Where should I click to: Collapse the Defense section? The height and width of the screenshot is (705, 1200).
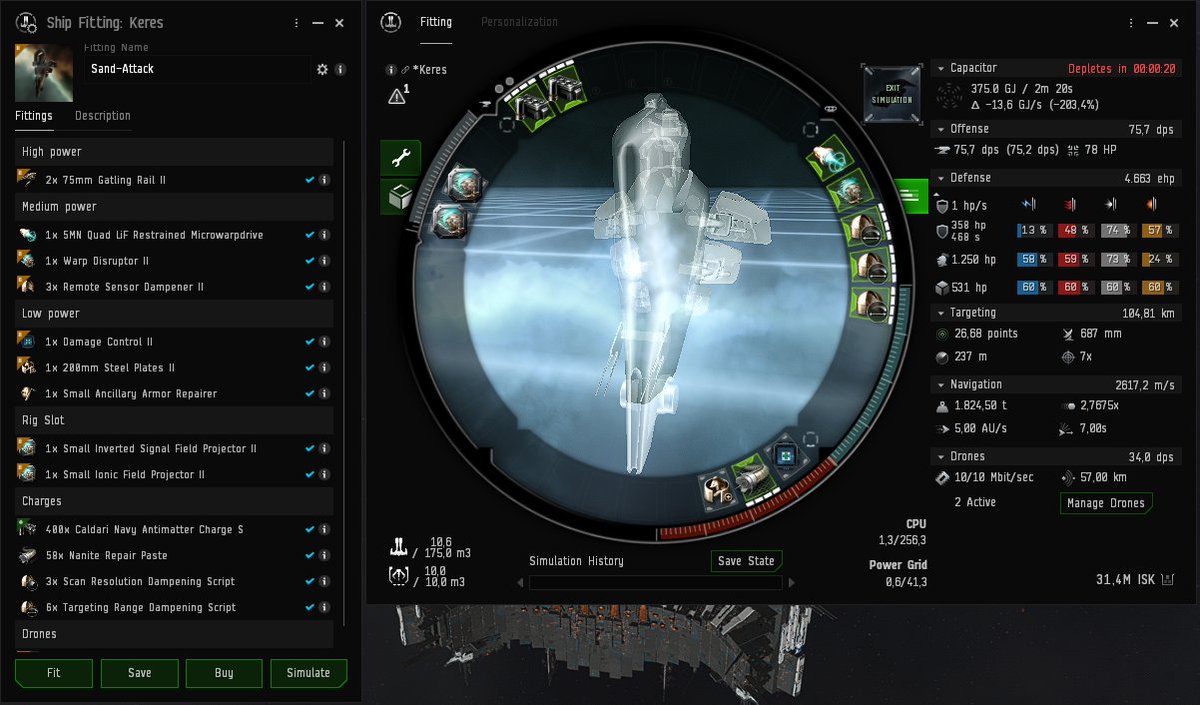tap(940, 178)
